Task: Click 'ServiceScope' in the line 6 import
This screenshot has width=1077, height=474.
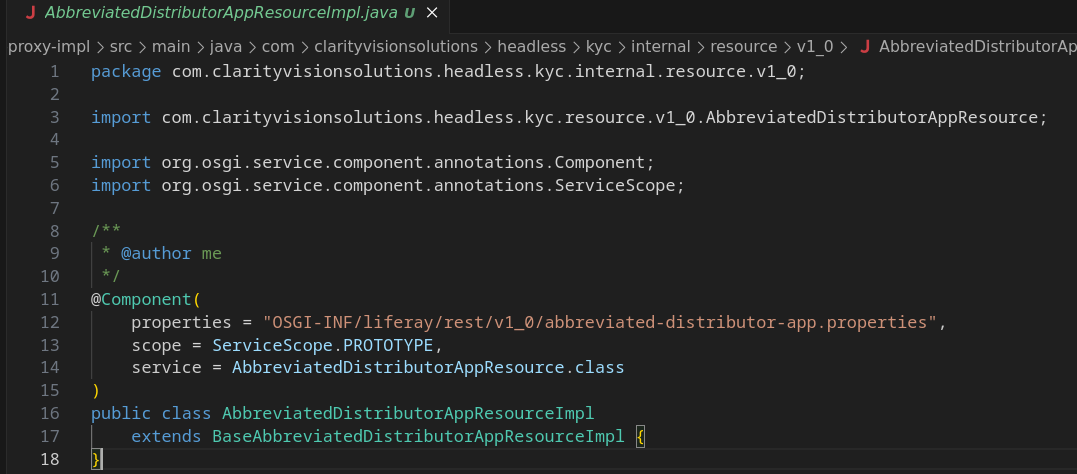Action: (x=615, y=185)
